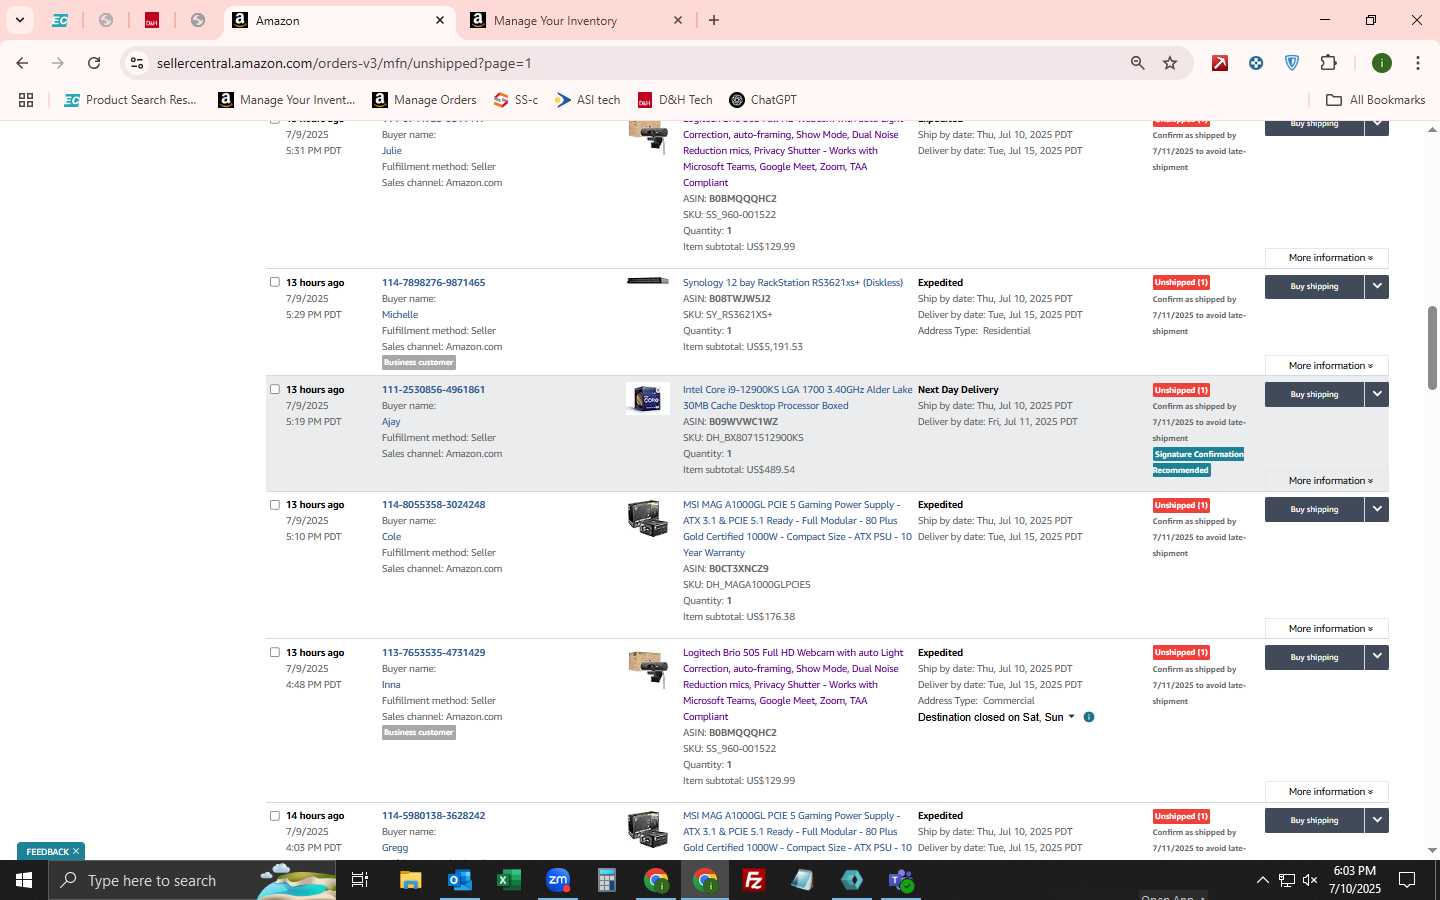
Task: Open buyer Michelle's profile link
Action: [x=400, y=315]
